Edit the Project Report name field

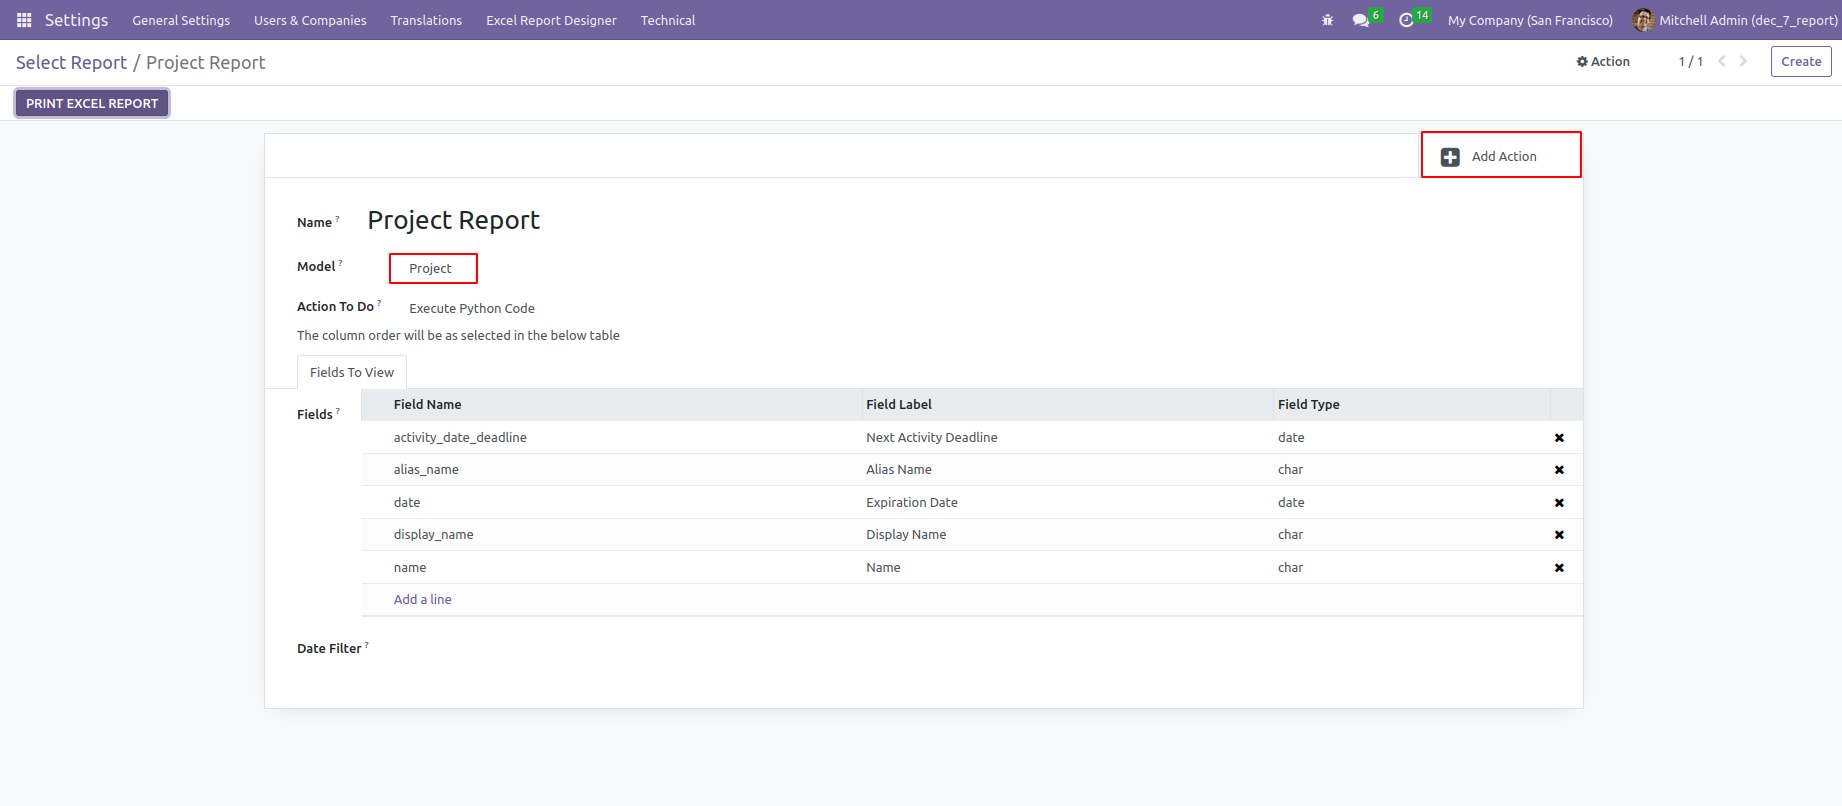pyautogui.click(x=454, y=220)
